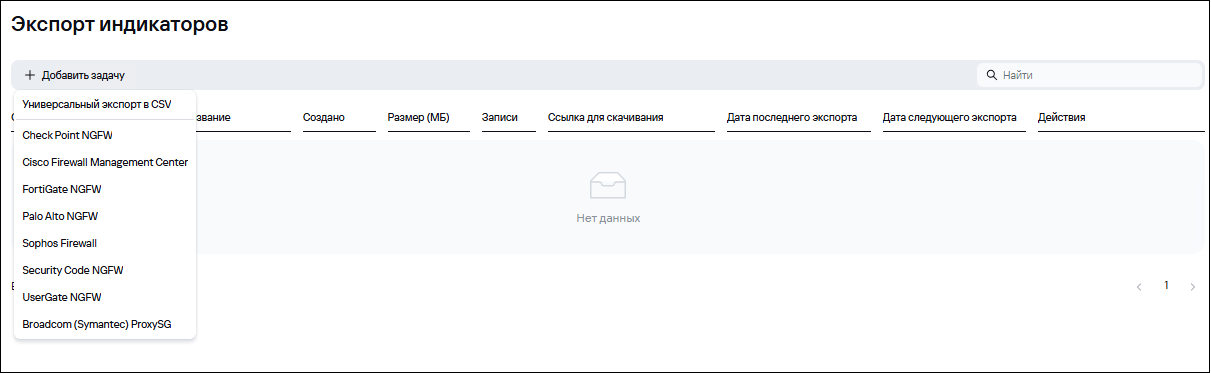The height and width of the screenshot is (374, 1211).
Task: Click the Записи column header
Action: pyautogui.click(x=500, y=118)
